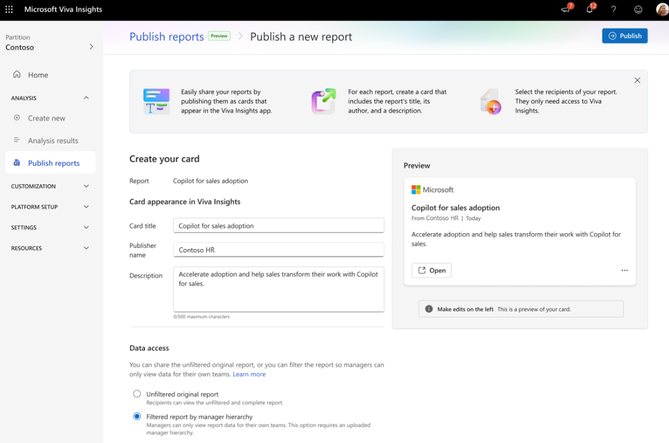Click the Copilot for sales adoption preview title
669x443 pixels.
coord(456,208)
